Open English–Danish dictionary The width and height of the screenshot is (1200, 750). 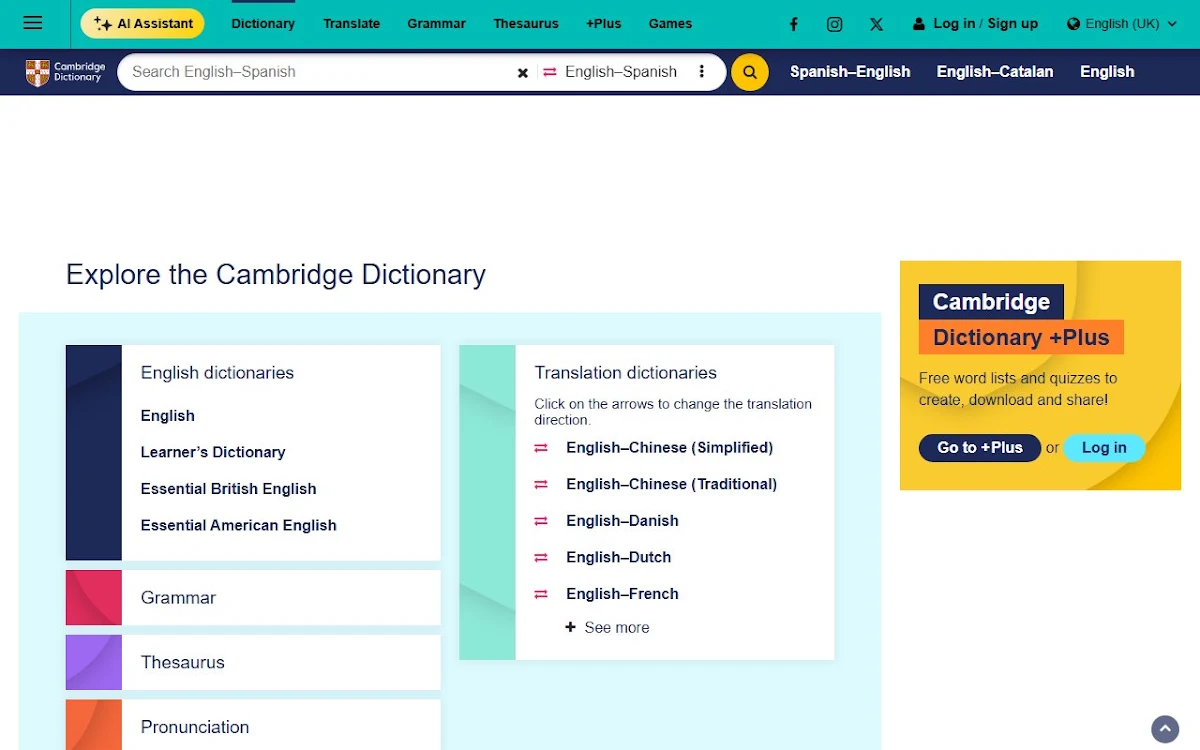[x=622, y=521]
